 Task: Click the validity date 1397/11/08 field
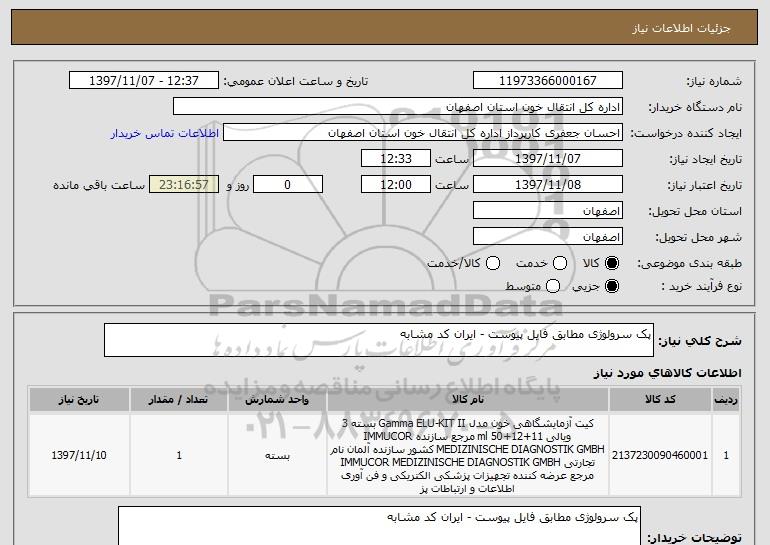(x=548, y=185)
